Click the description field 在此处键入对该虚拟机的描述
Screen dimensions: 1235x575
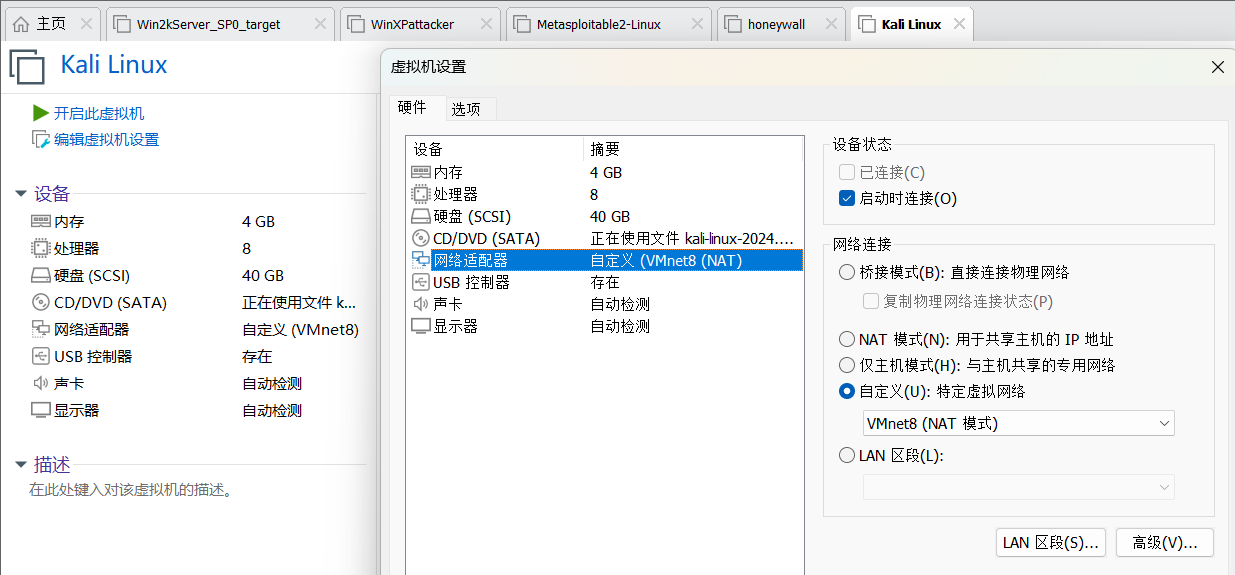(x=131, y=490)
